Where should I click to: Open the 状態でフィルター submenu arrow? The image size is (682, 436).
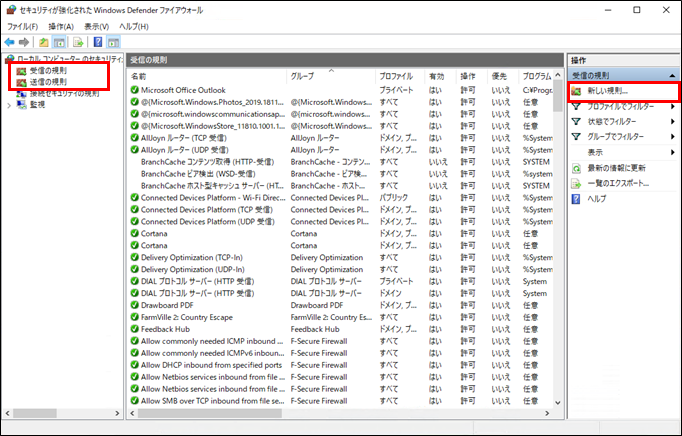(671, 121)
